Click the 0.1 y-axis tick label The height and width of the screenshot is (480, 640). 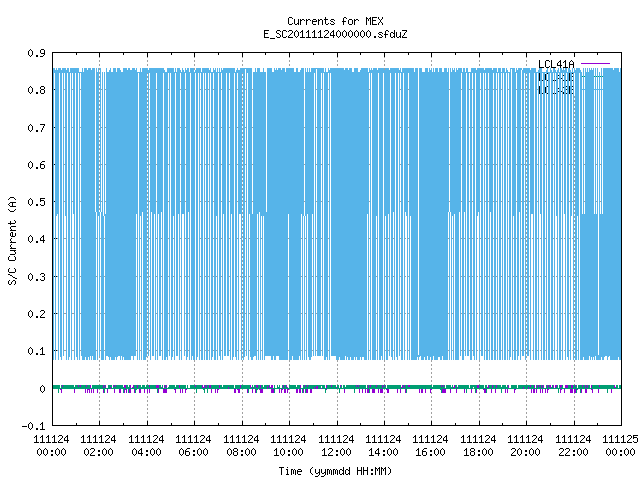[36, 351]
